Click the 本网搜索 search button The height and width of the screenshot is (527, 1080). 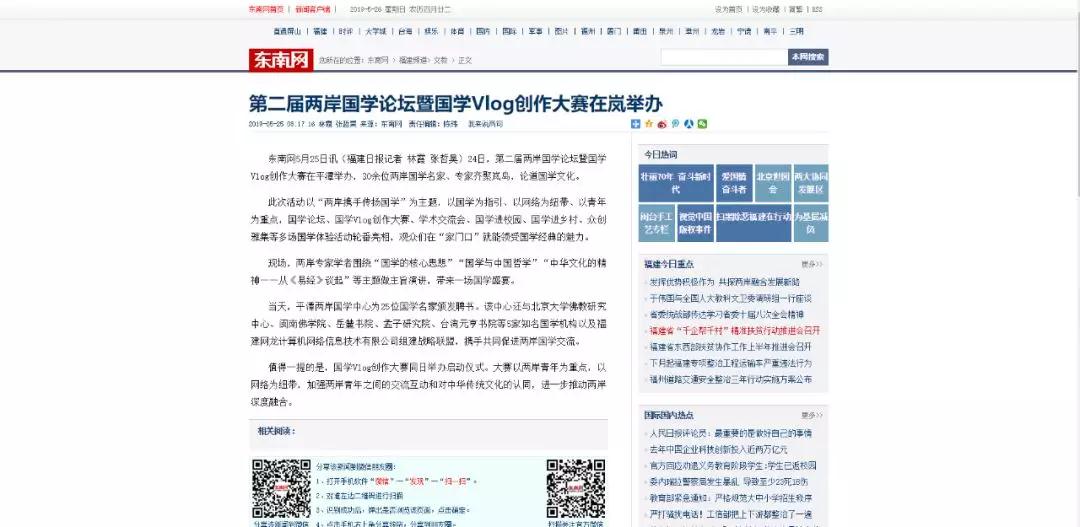tap(808, 57)
